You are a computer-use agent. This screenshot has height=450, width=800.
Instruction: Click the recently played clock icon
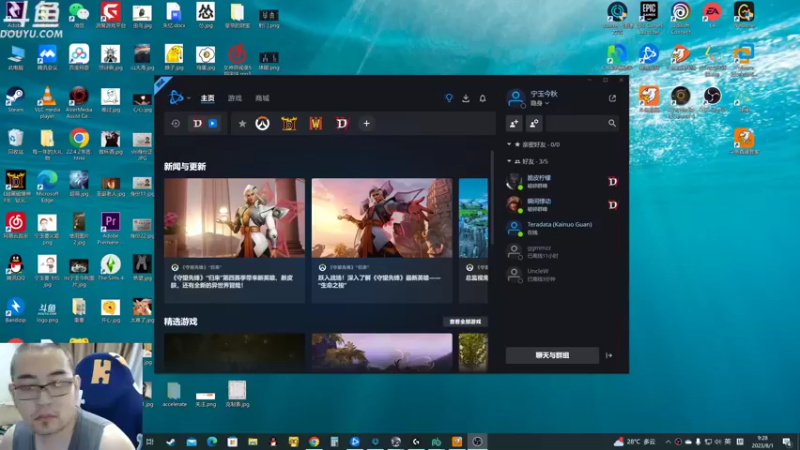(x=176, y=123)
